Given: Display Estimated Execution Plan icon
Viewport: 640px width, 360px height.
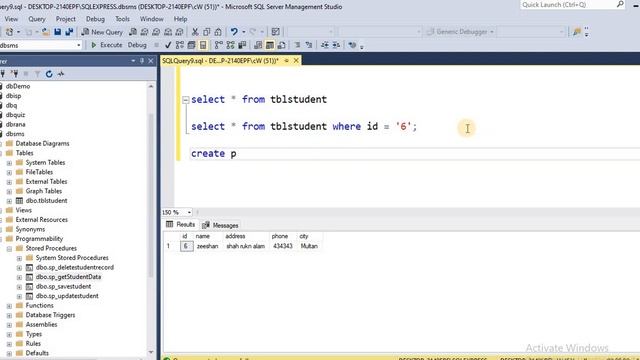Looking at the screenshot, I should [x=180, y=45].
